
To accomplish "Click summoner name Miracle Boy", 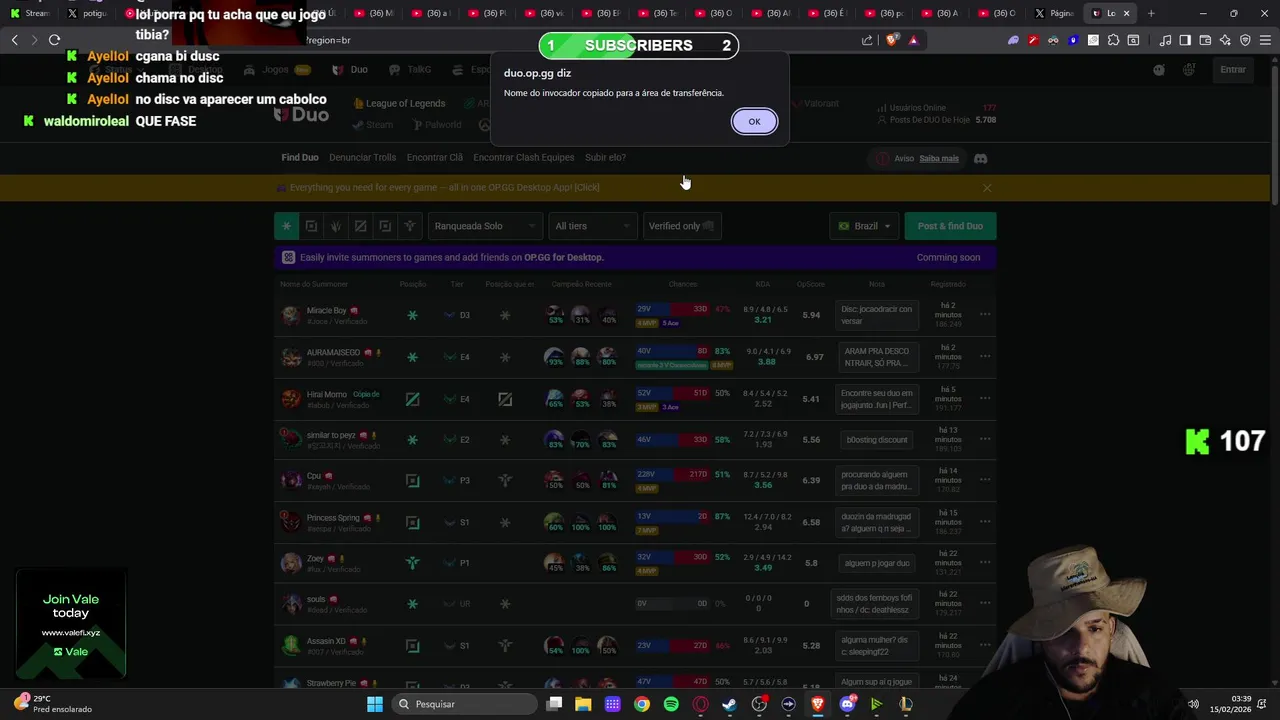I will point(326,311).
